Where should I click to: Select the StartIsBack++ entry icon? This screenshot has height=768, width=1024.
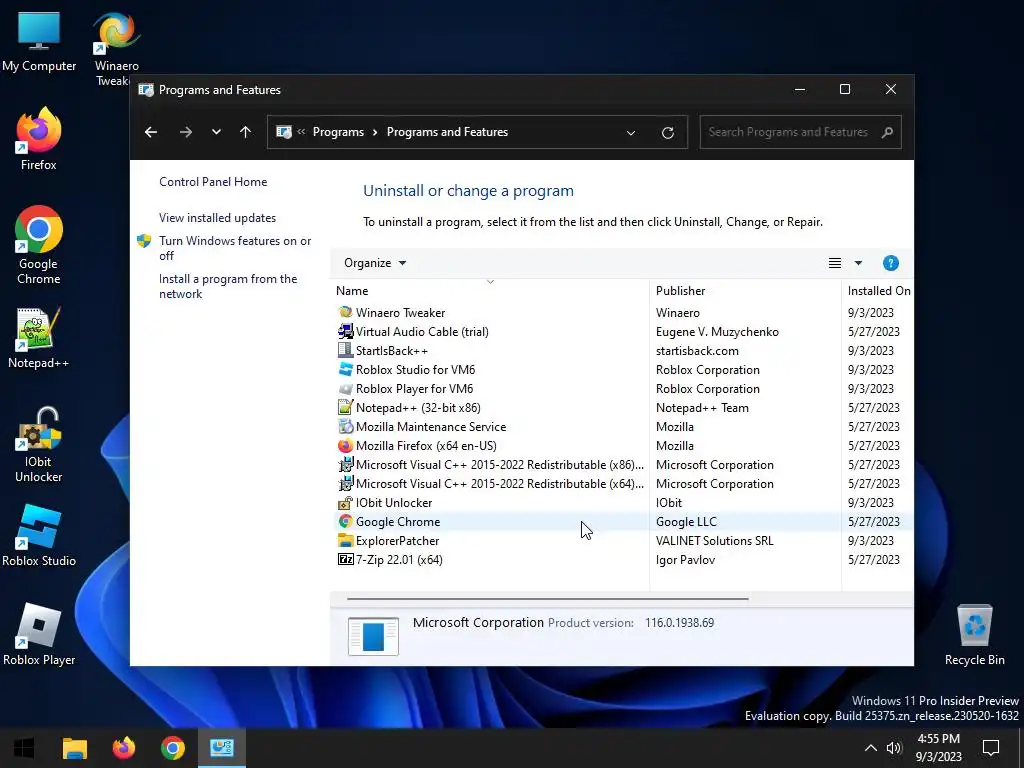click(x=345, y=350)
